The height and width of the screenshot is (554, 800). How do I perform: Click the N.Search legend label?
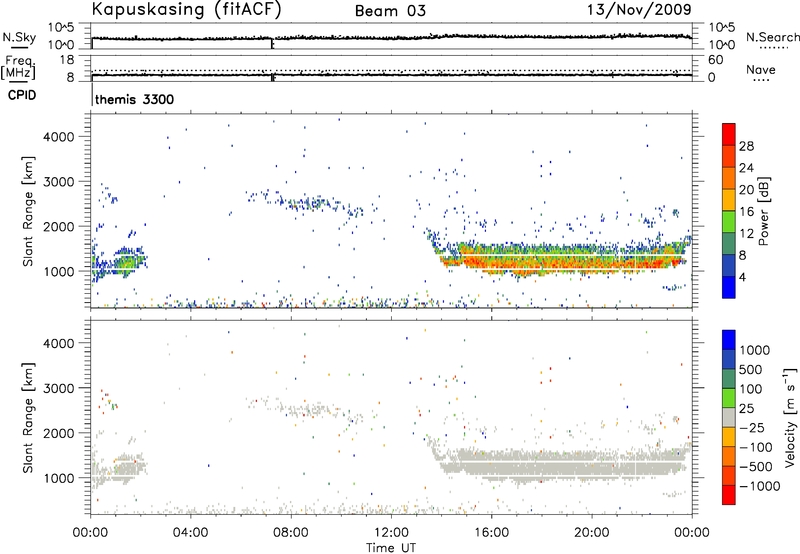pos(772,37)
